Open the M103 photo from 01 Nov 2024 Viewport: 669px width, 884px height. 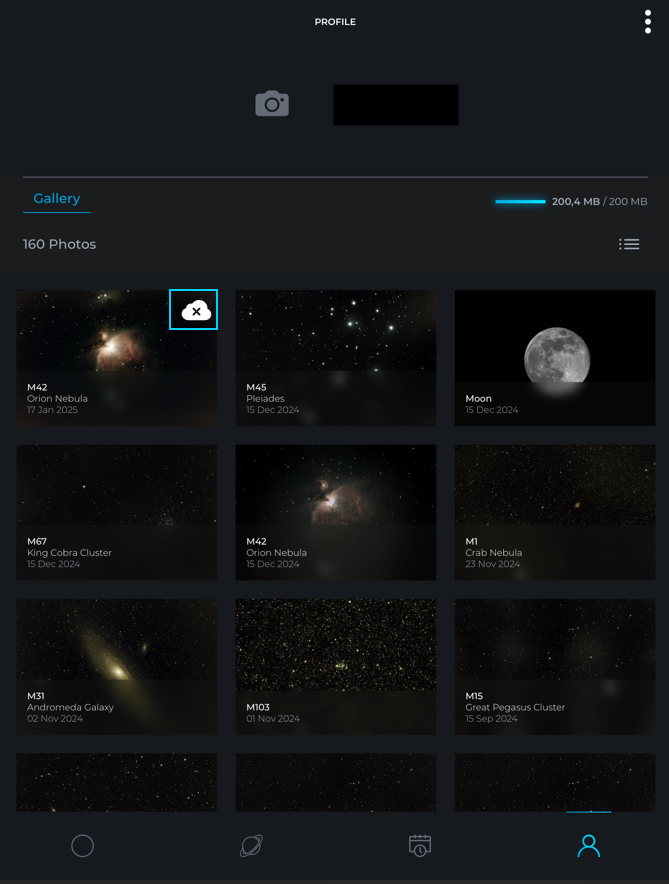point(335,667)
